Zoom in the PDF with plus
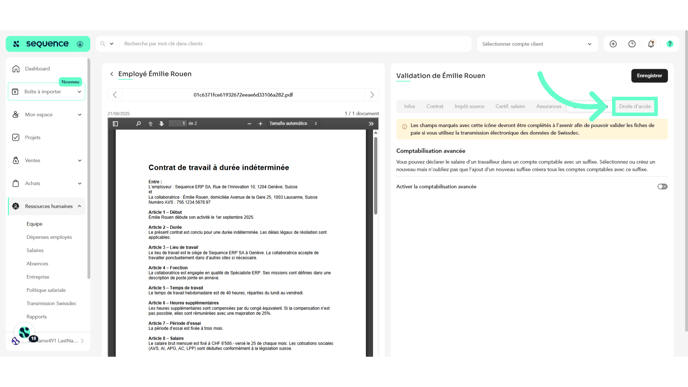688x387 pixels. point(260,124)
